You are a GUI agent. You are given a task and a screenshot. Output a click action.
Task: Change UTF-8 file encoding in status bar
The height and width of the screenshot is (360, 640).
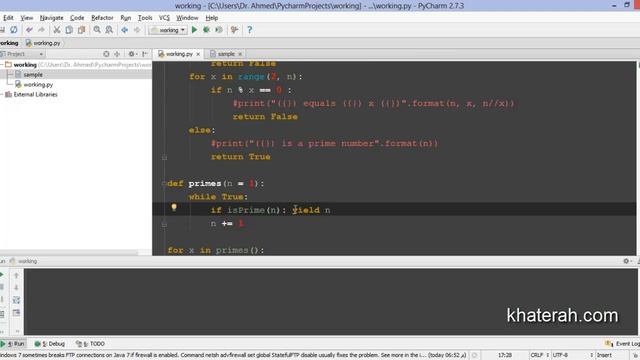[x=572, y=355]
